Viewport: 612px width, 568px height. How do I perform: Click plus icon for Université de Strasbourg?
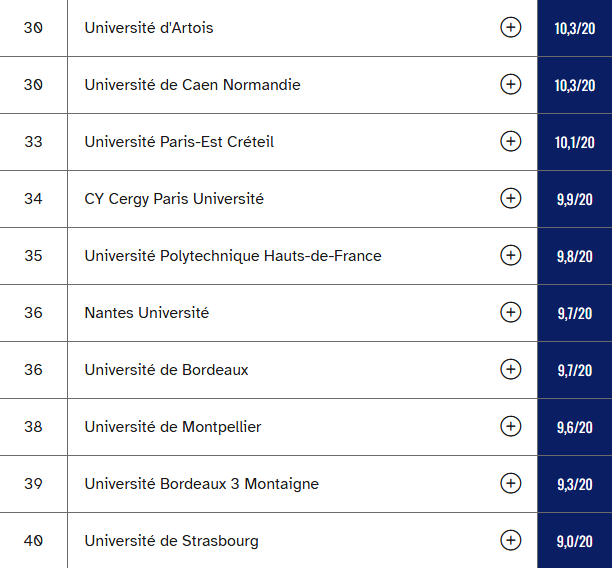tap(511, 541)
